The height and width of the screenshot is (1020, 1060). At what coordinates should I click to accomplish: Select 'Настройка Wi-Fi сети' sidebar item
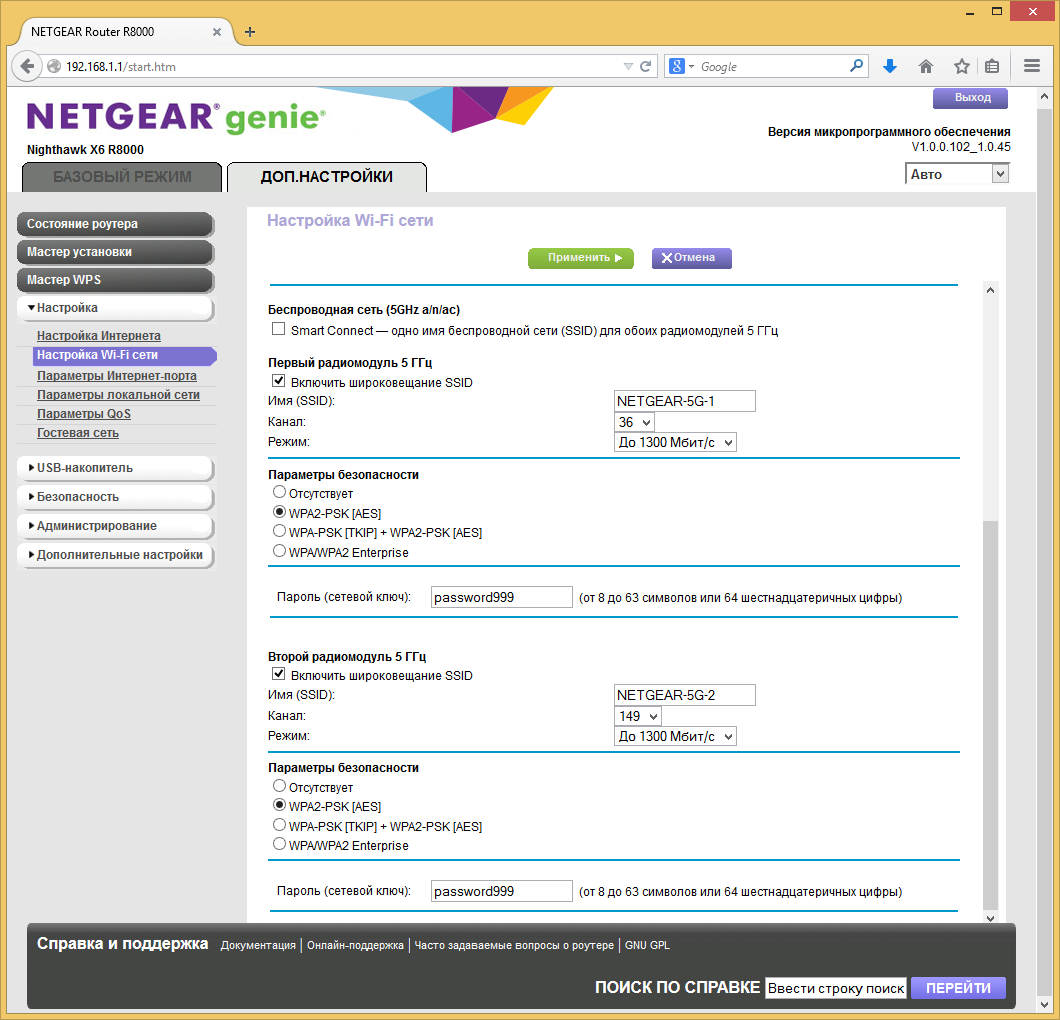124,356
